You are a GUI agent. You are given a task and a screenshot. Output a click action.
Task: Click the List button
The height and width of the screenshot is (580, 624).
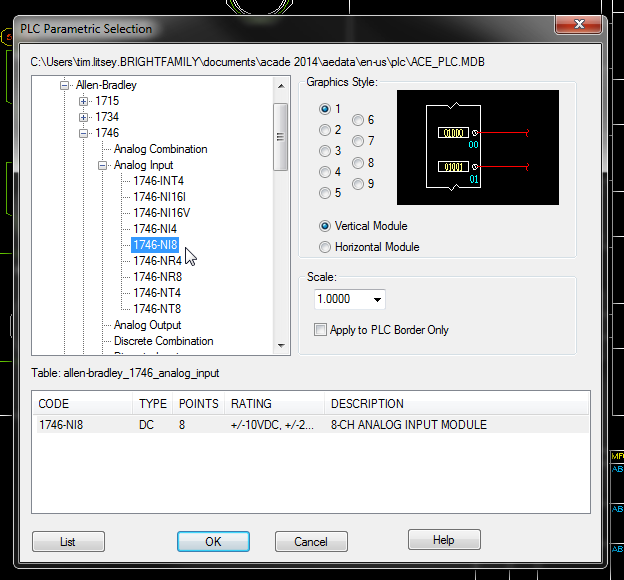point(68,541)
